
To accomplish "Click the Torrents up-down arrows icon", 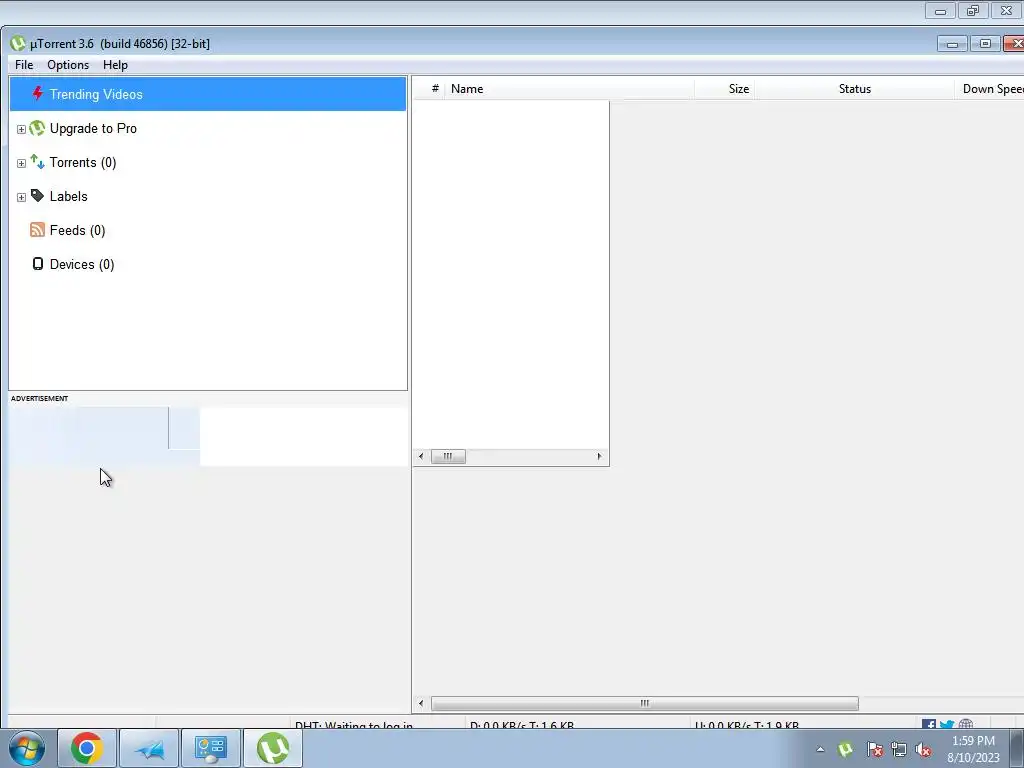I will [37, 162].
